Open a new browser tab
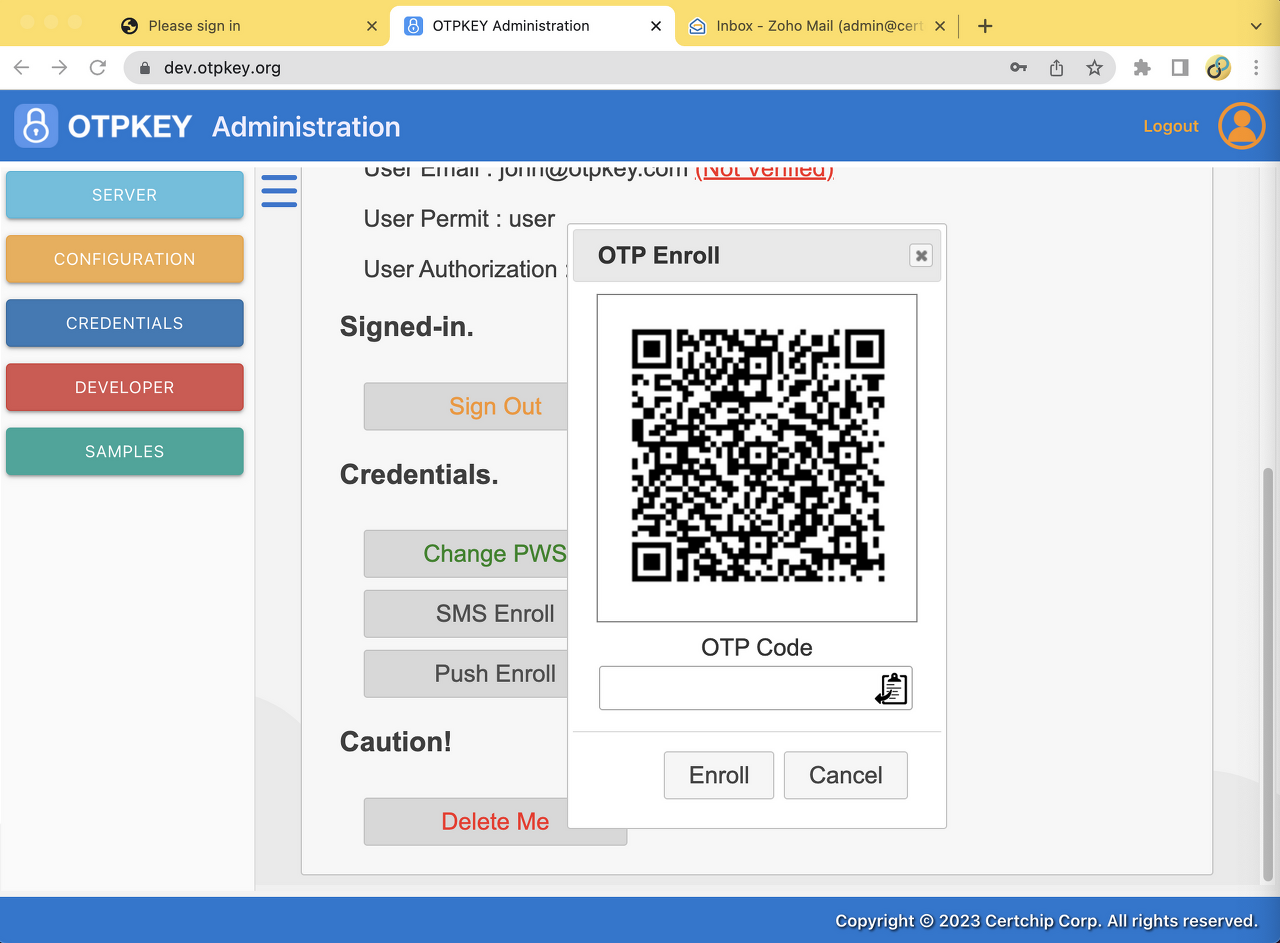The height and width of the screenshot is (943, 1280). click(985, 26)
